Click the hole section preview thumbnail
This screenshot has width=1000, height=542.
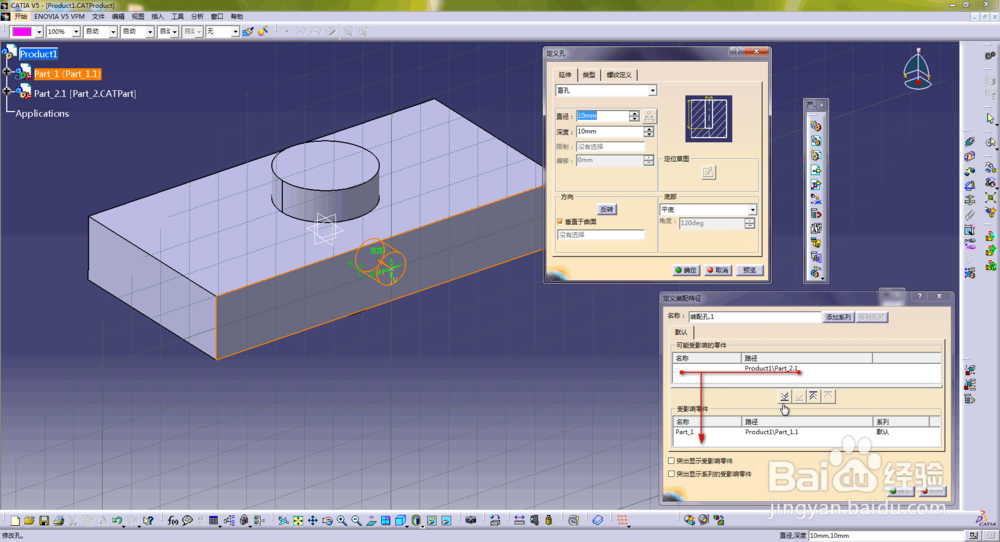pos(709,119)
